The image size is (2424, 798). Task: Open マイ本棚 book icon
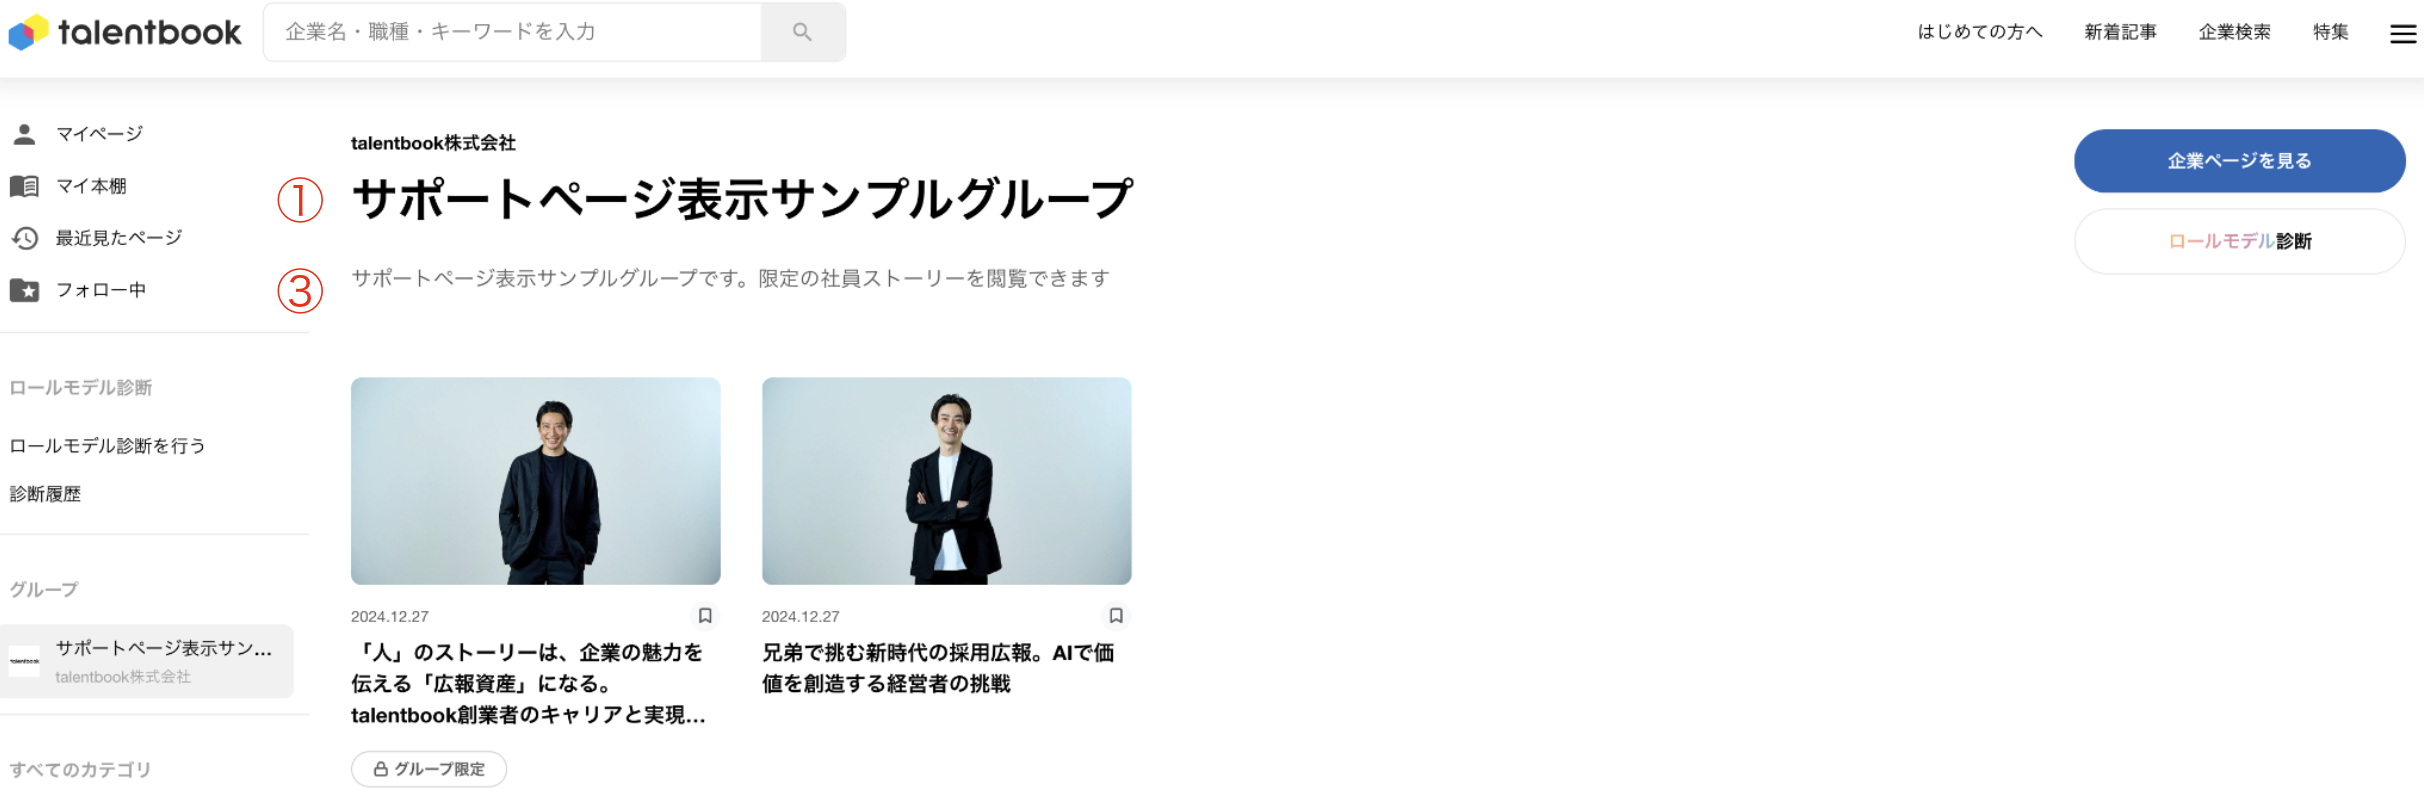[x=24, y=186]
